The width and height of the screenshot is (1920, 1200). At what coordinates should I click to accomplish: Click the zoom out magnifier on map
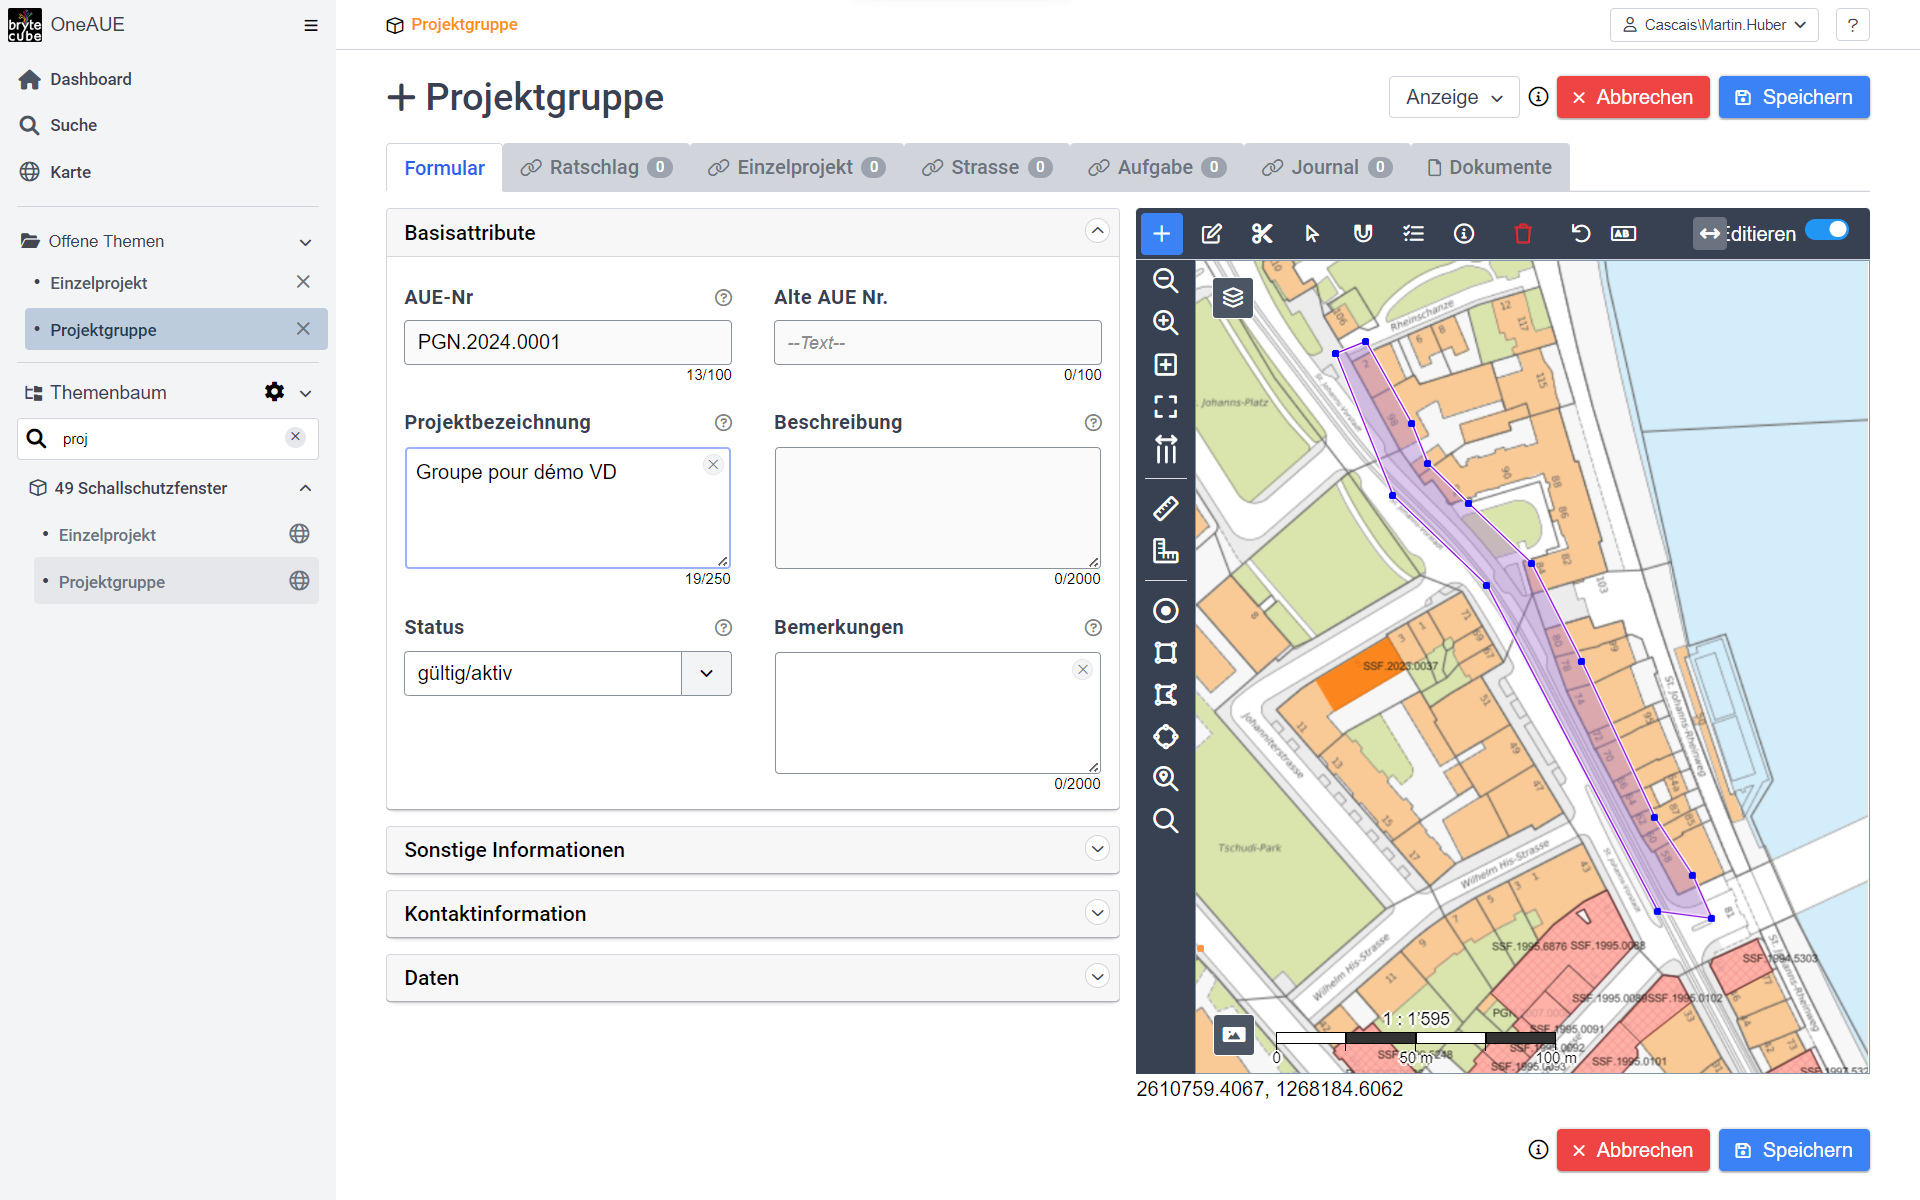(x=1165, y=281)
